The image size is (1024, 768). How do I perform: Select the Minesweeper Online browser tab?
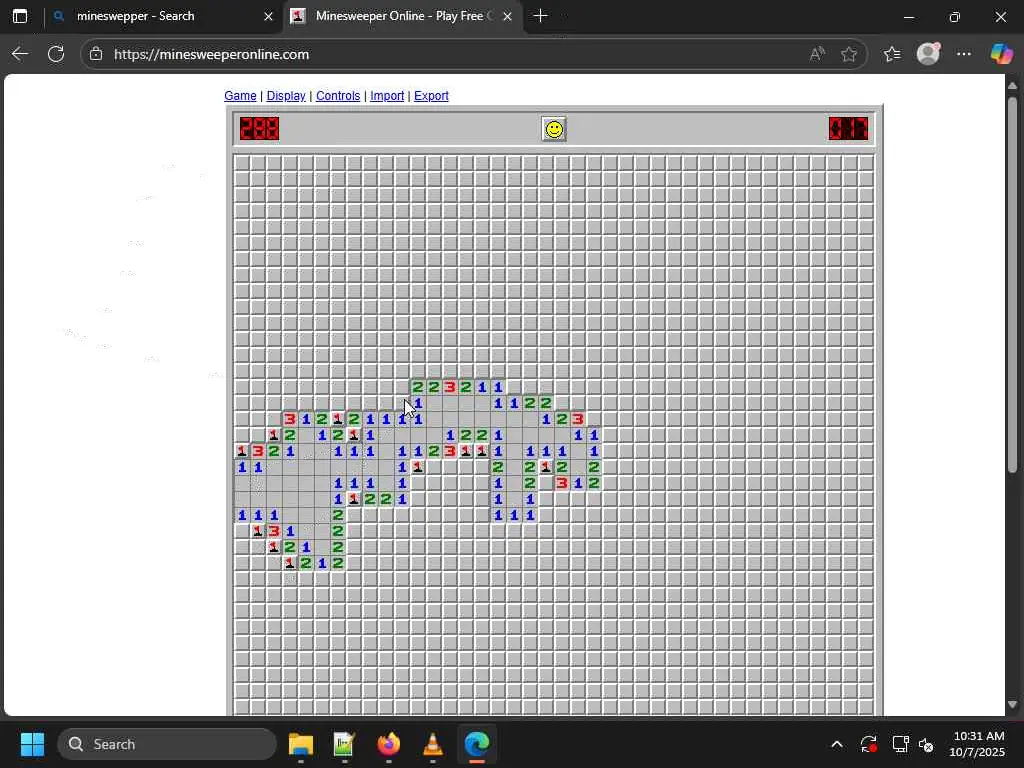[403, 16]
